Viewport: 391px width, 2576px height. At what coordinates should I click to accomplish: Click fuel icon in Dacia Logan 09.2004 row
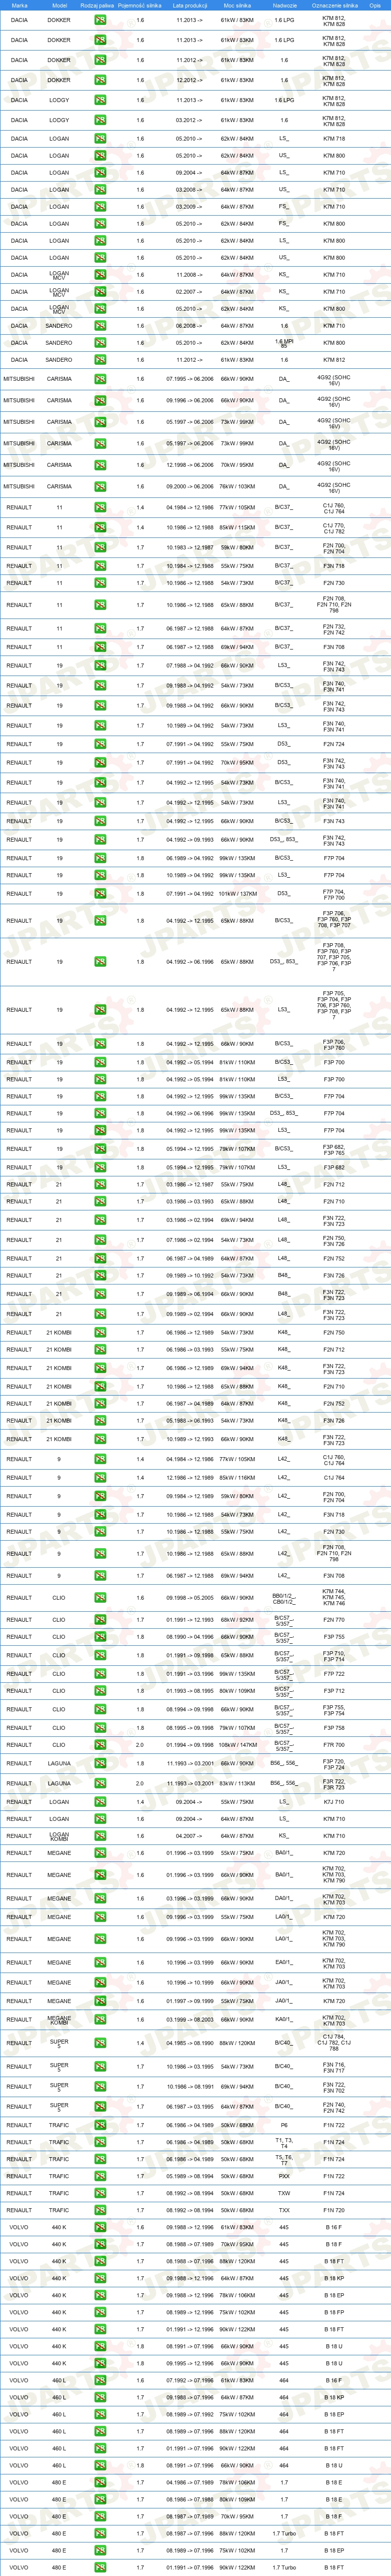point(100,173)
